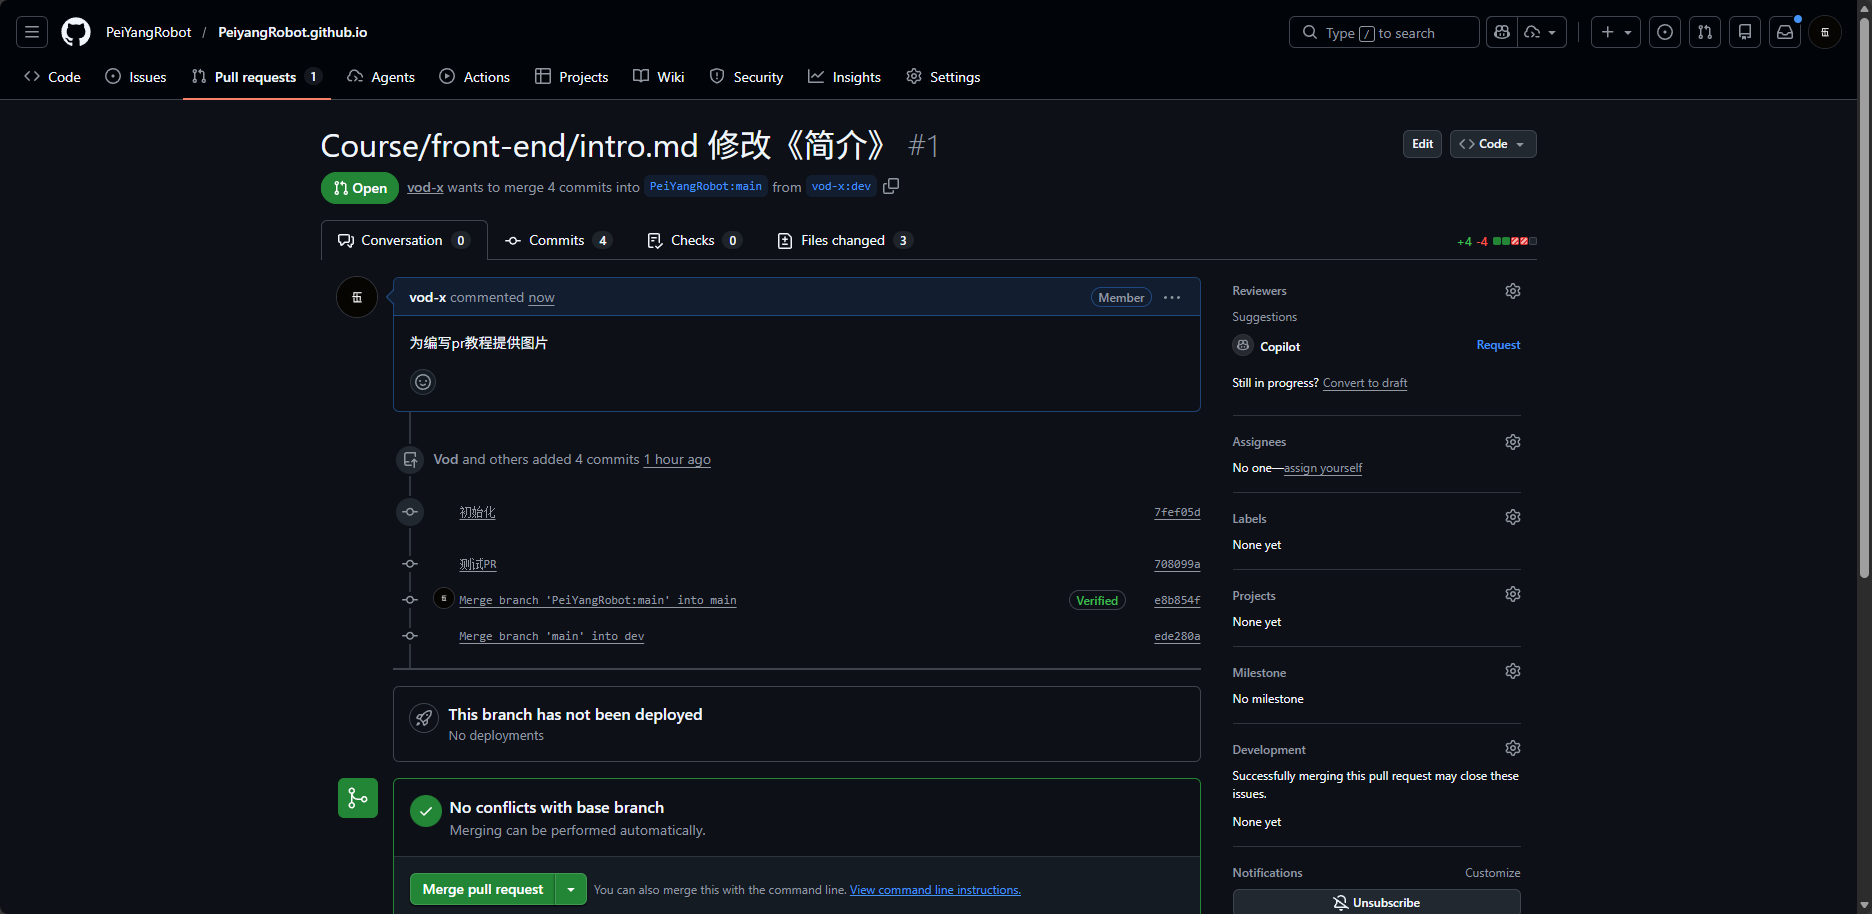Open the Reviewers gear settings
Viewport: 1872px width, 914px height.
(1513, 291)
